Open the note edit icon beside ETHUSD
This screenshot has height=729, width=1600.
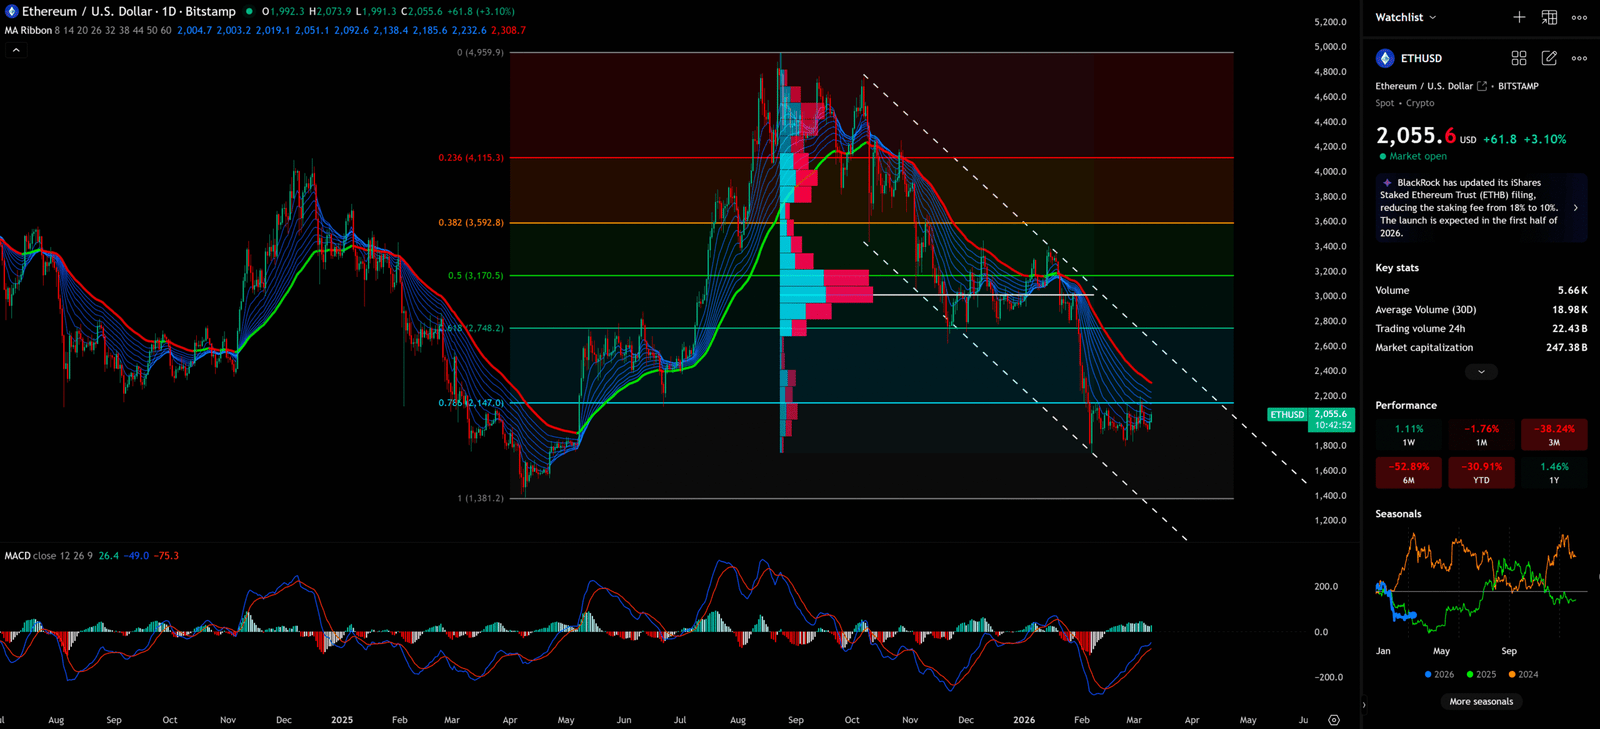tap(1549, 58)
